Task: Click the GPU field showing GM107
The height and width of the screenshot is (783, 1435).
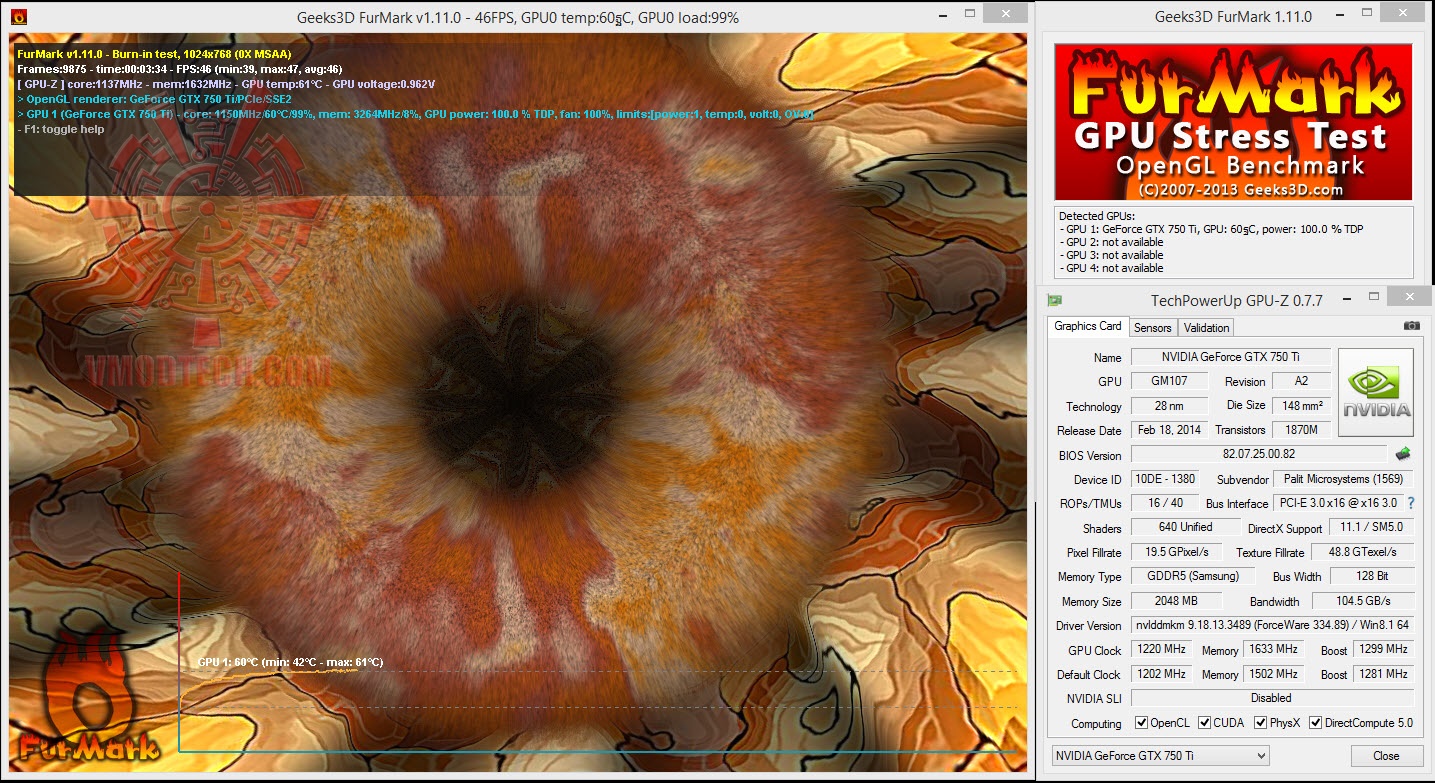Action: (x=1167, y=381)
